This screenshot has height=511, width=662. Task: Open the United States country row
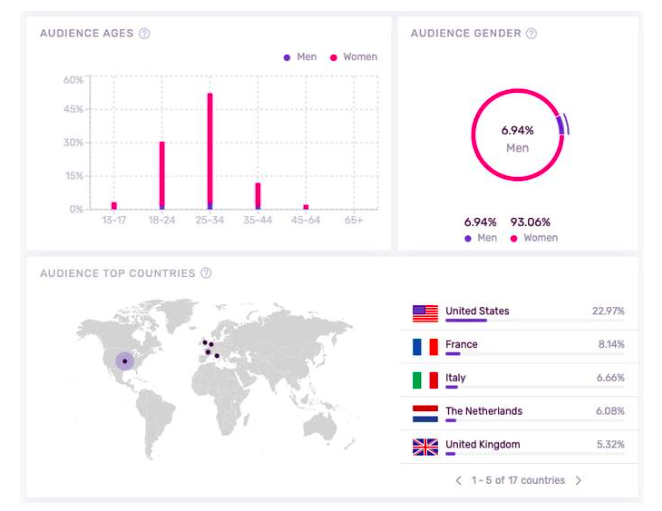(518, 313)
